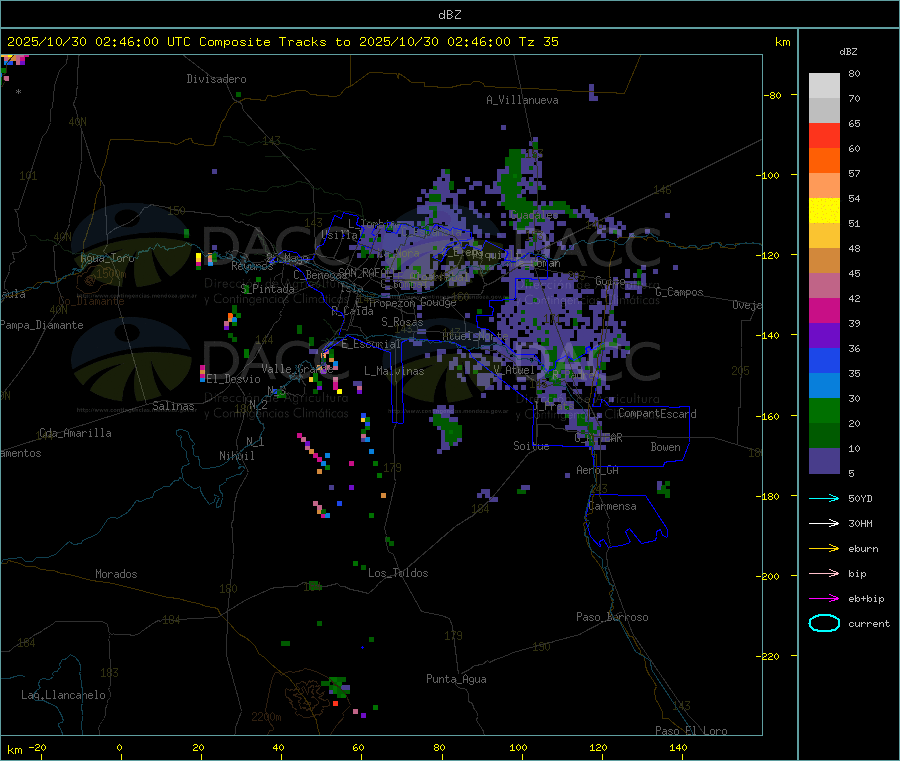This screenshot has width=900, height=761.
Task: Click the pink bip arrow icon
Action: click(824, 573)
